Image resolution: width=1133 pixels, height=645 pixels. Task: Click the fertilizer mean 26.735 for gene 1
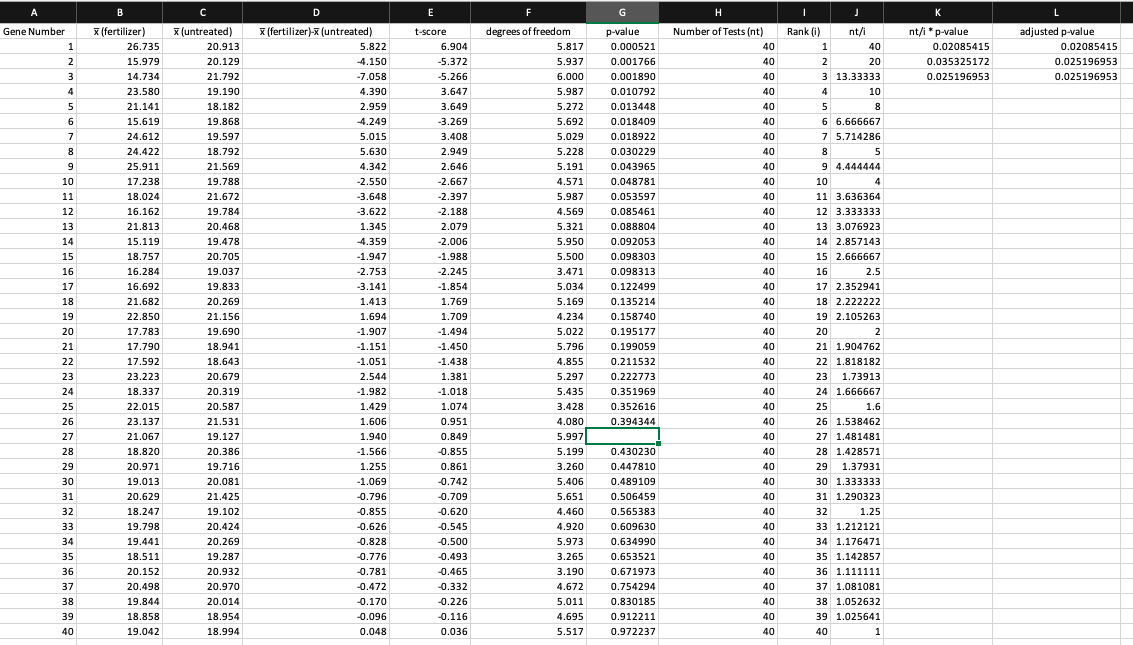point(120,44)
